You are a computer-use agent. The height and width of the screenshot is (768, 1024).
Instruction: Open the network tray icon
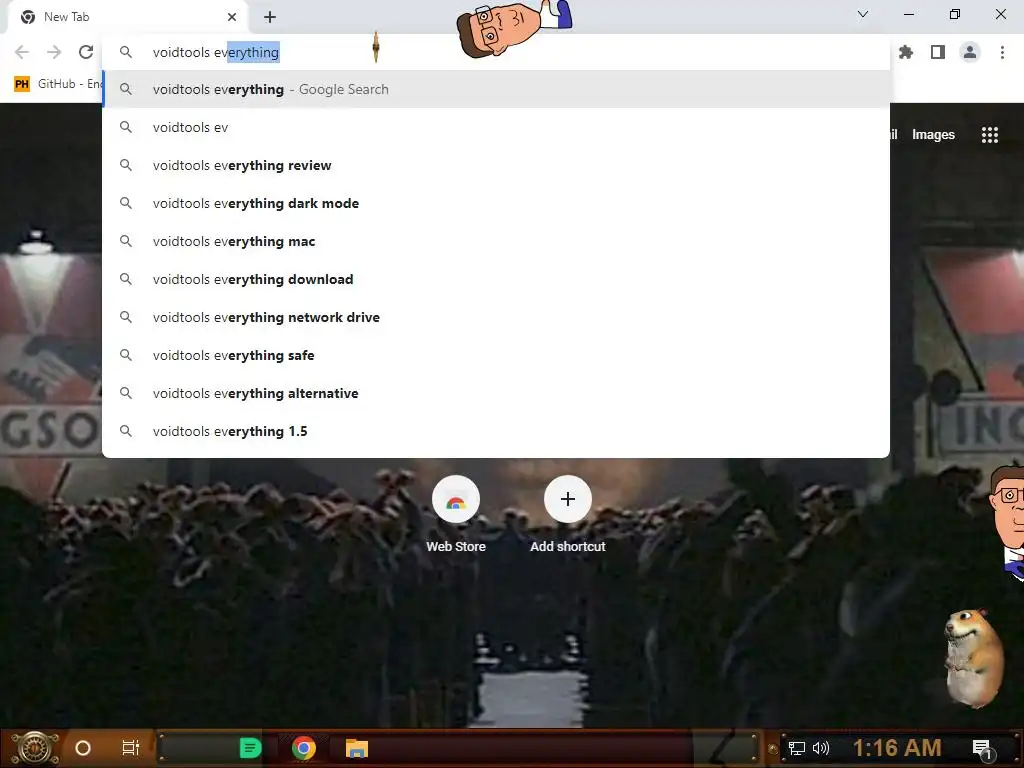coord(797,748)
